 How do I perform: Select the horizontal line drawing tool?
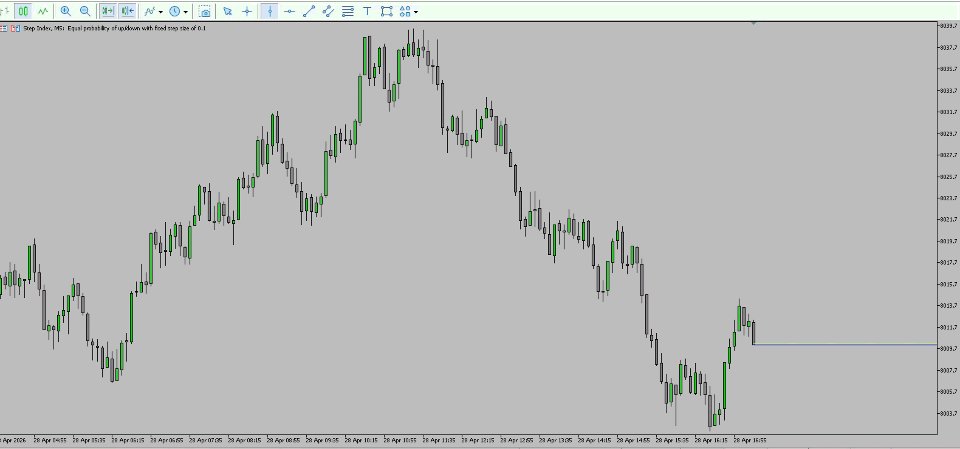289,11
